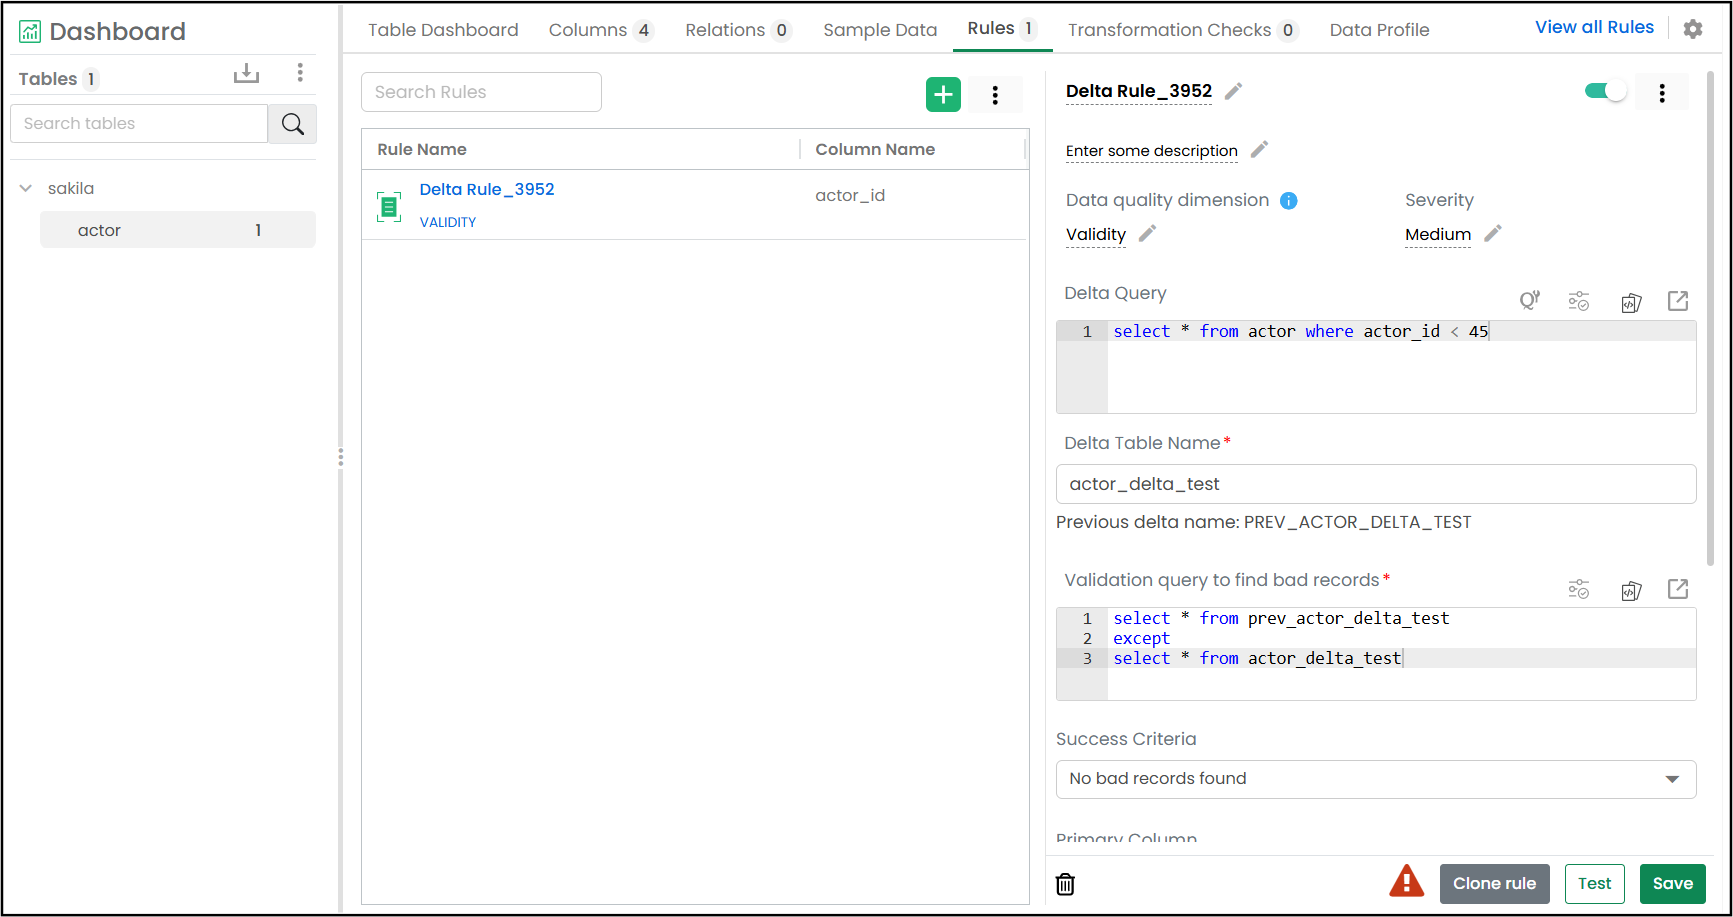Click the Delta Table Name input field
Viewport: 1733px width, 917px height.
[1376, 484]
